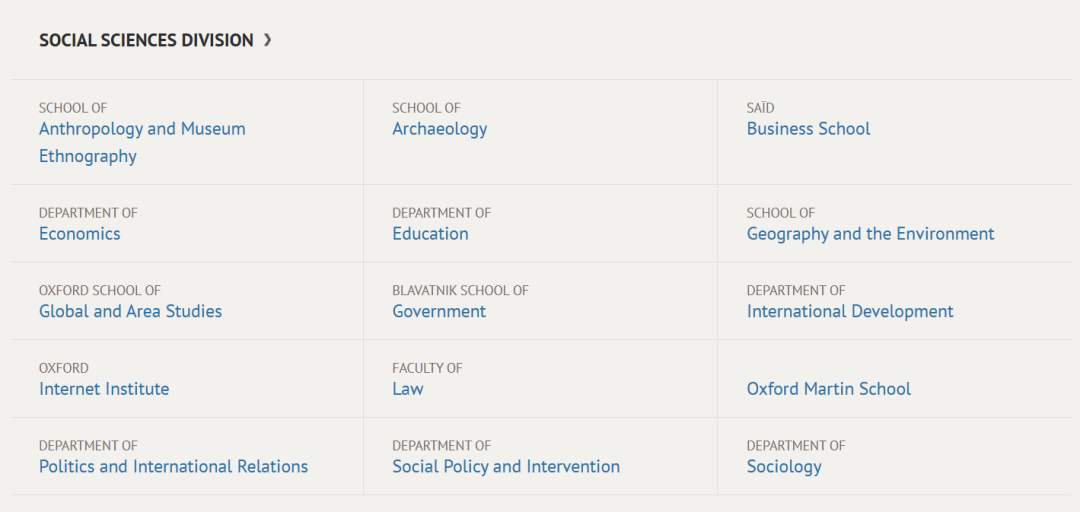1080x512 pixels.
Task: Open Geography and the Environment link
Action: pyautogui.click(x=871, y=234)
